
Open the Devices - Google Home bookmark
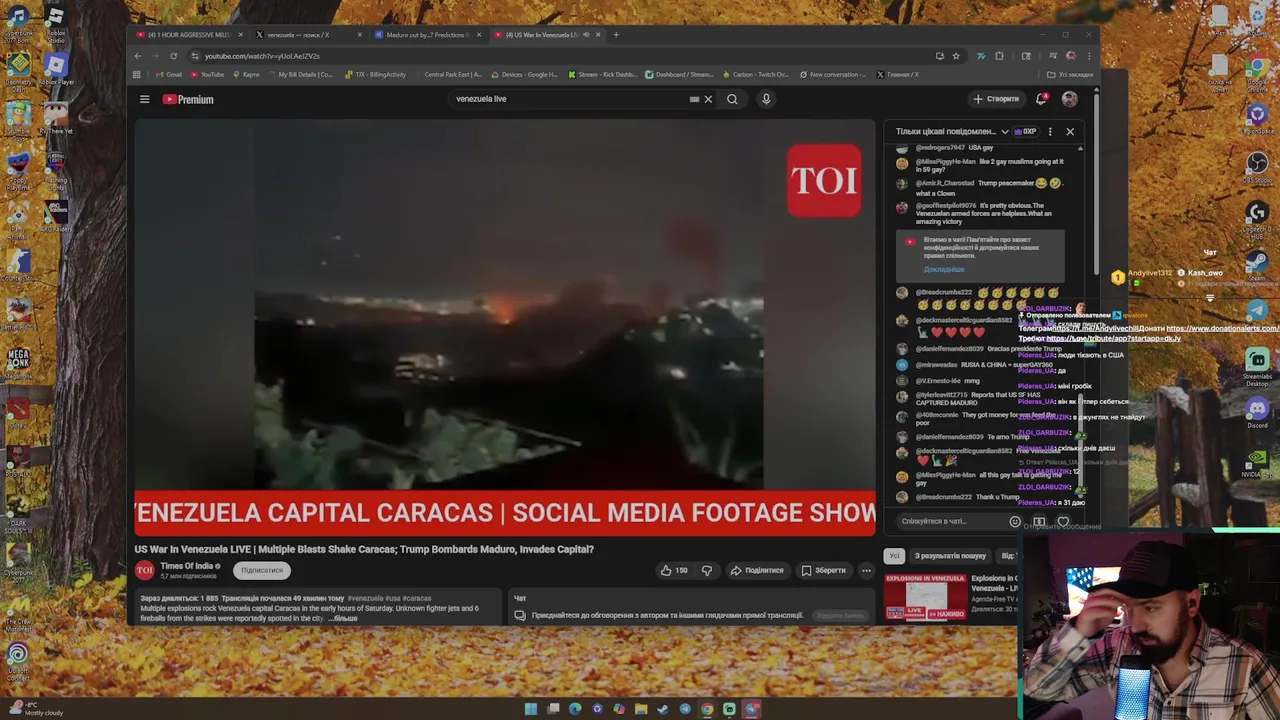point(524,74)
